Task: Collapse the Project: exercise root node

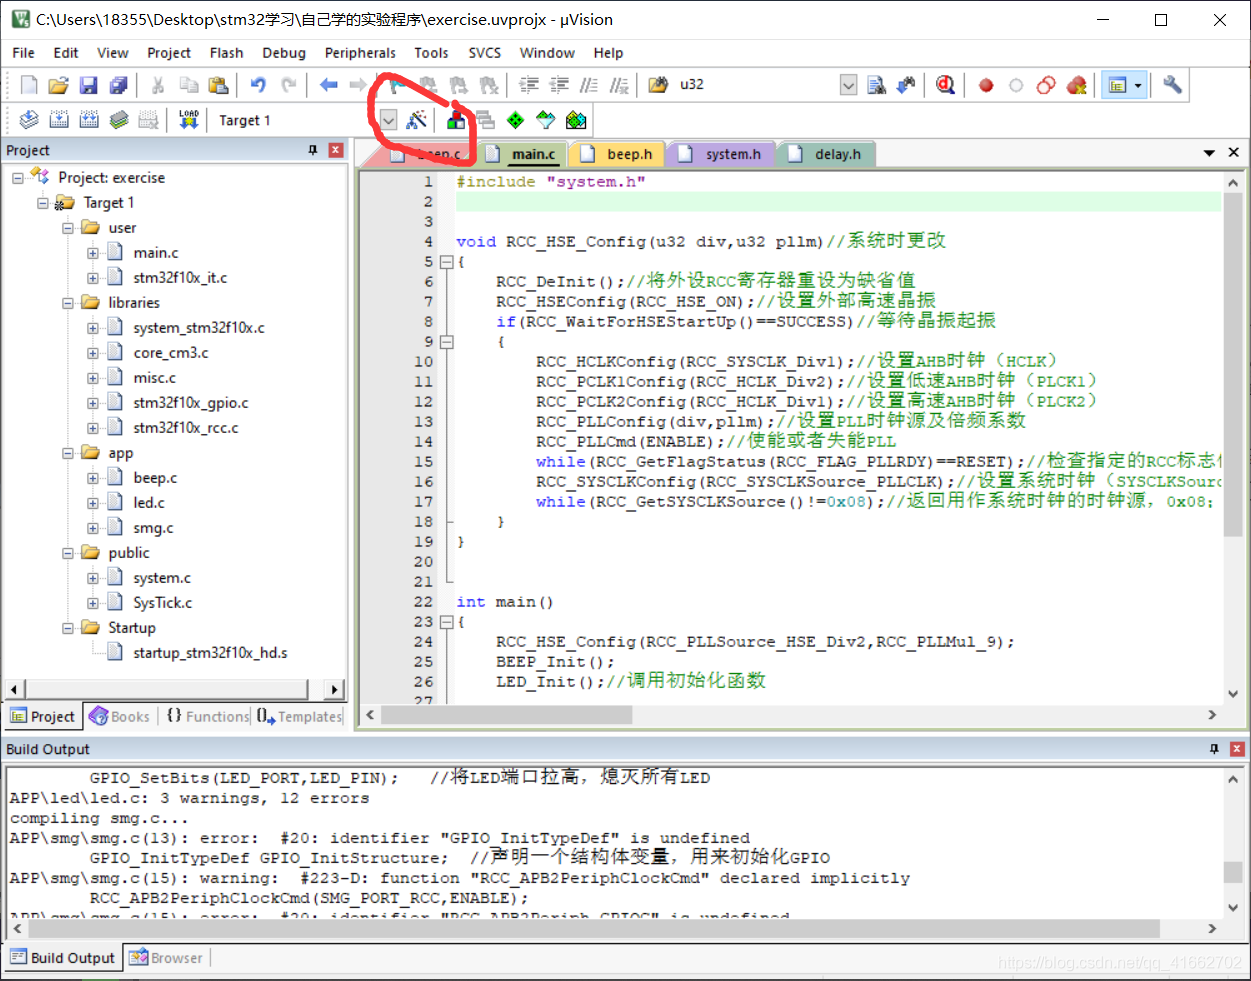Action: coord(18,178)
